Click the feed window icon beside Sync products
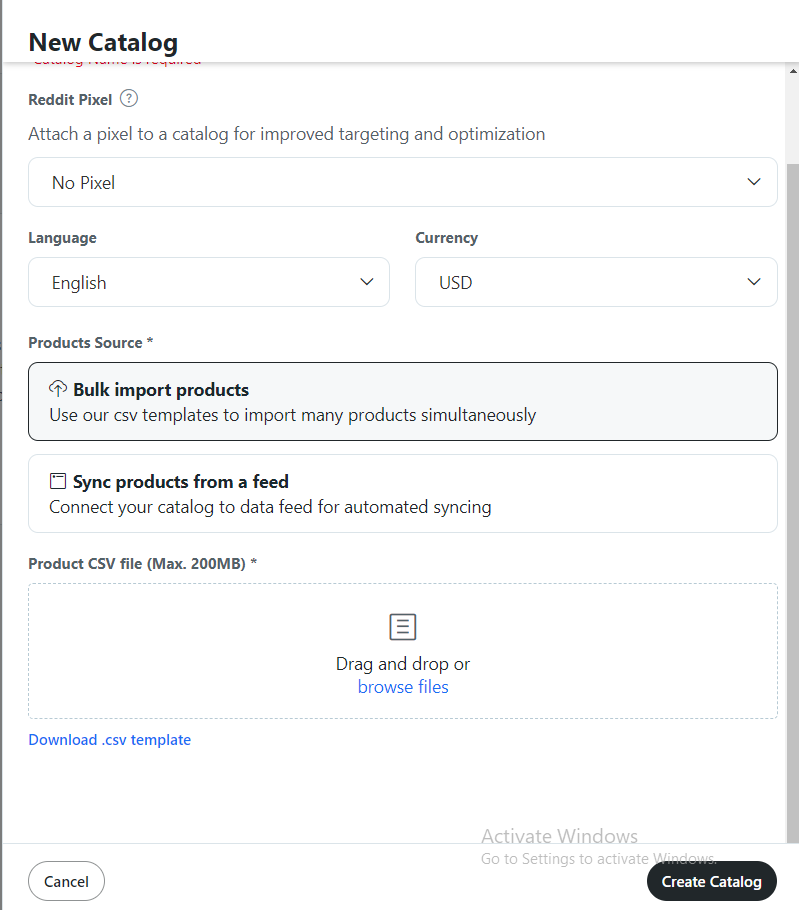The image size is (799, 910). 58,481
